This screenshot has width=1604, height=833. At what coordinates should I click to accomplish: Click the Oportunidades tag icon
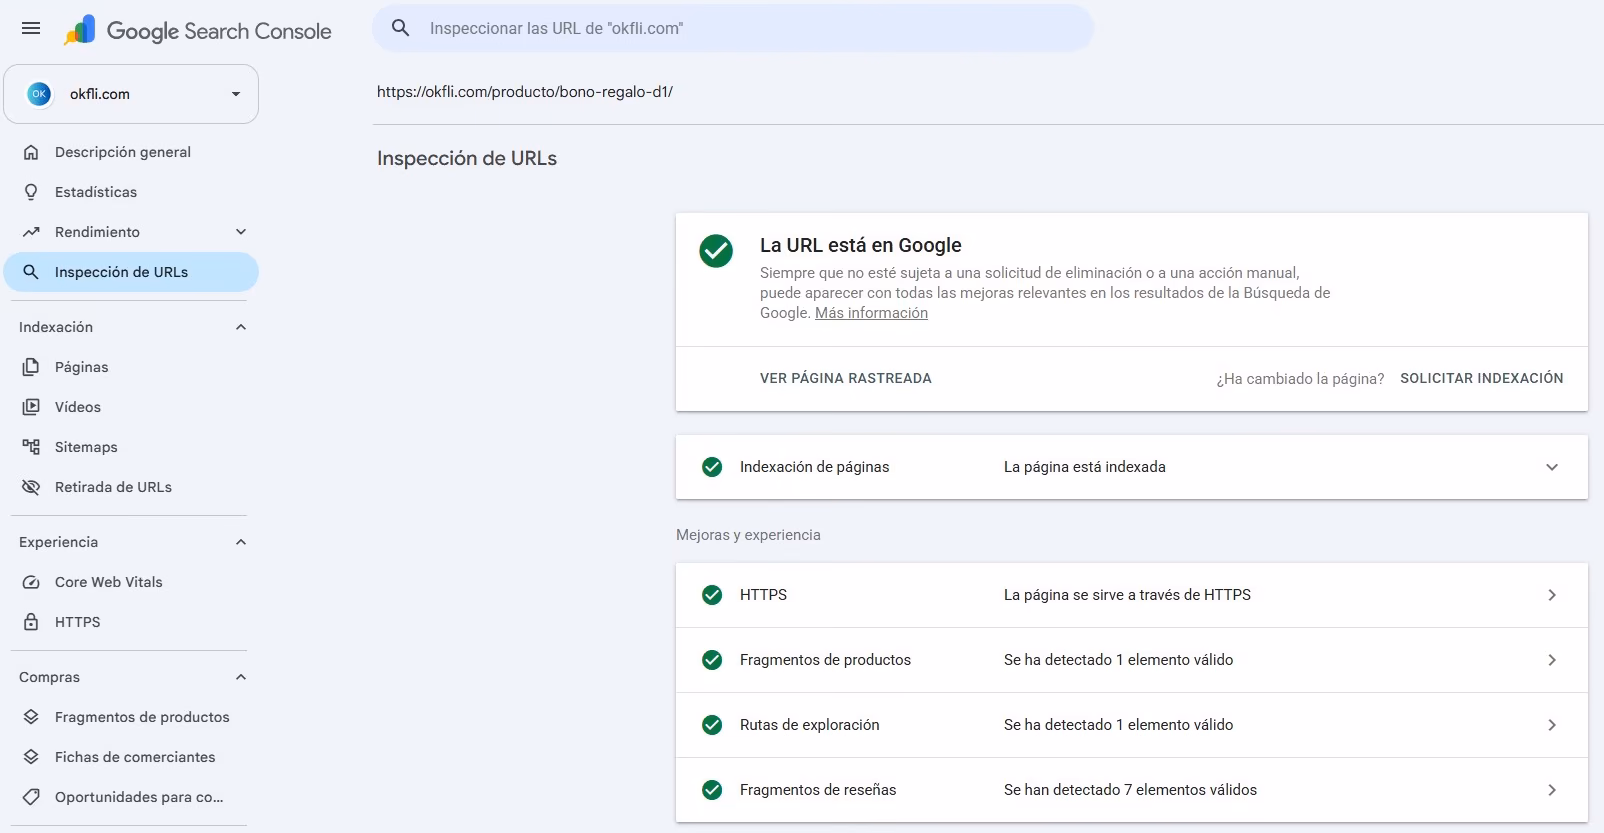pos(31,797)
